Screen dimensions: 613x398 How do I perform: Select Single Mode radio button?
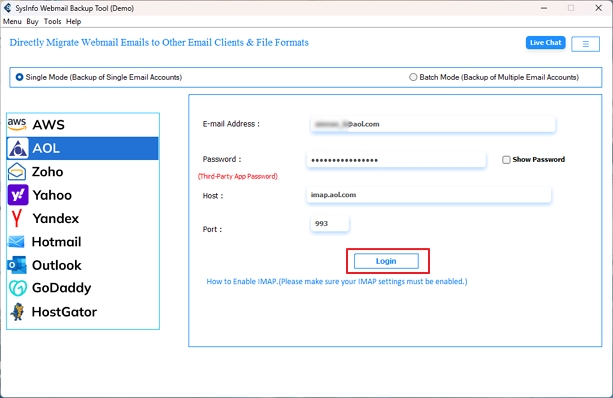click(x=19, y=77)
